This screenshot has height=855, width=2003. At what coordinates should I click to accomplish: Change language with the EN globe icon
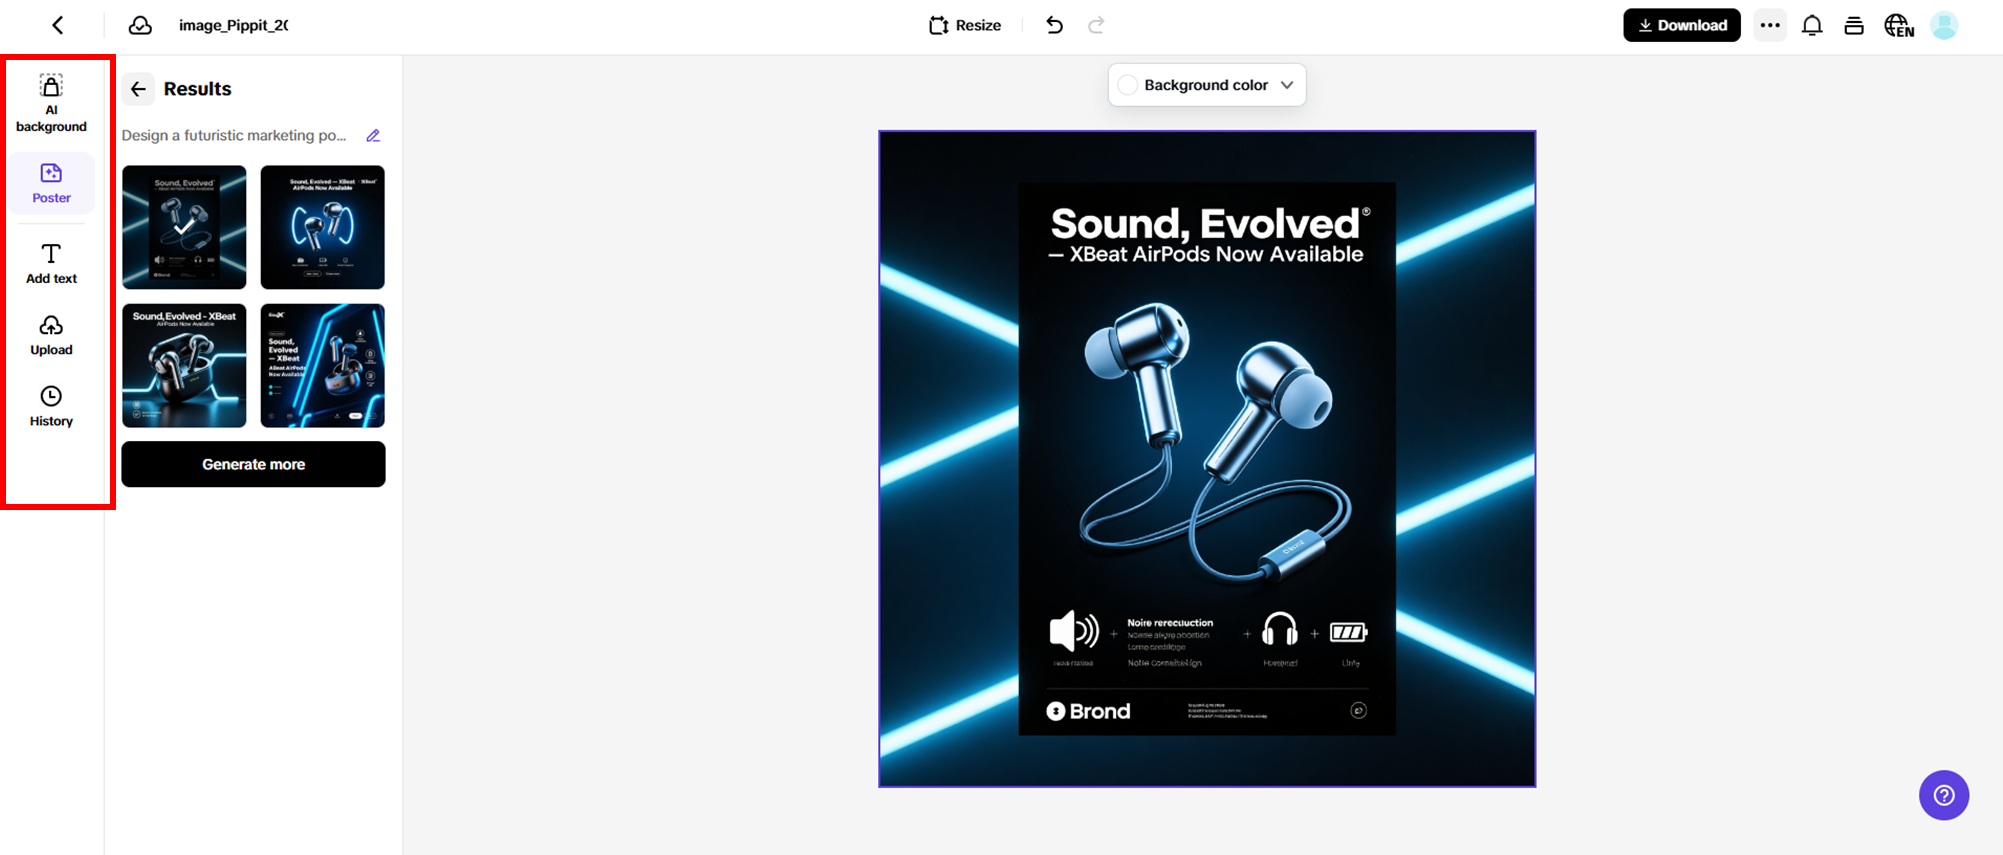point(1898,25)
